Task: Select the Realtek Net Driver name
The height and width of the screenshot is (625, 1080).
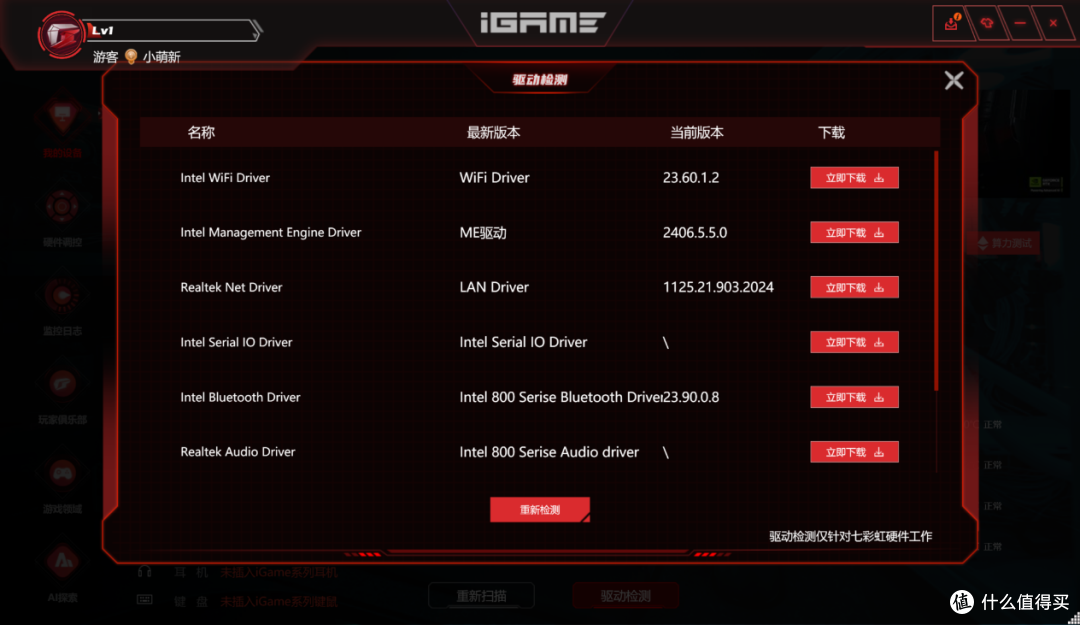Action: tap(231, 287)
